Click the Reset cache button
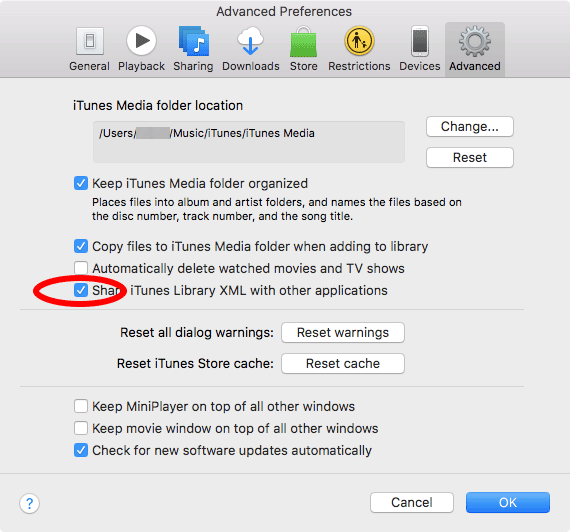The width and height of the screenshot is (570, 532). (343, 363)
